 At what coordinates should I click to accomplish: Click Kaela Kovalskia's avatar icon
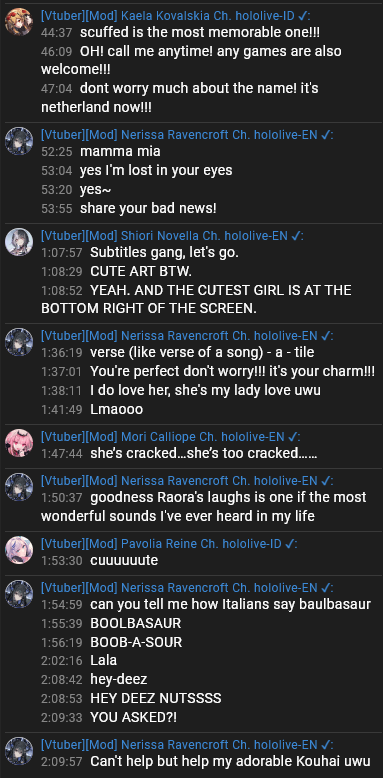point(19,22)
